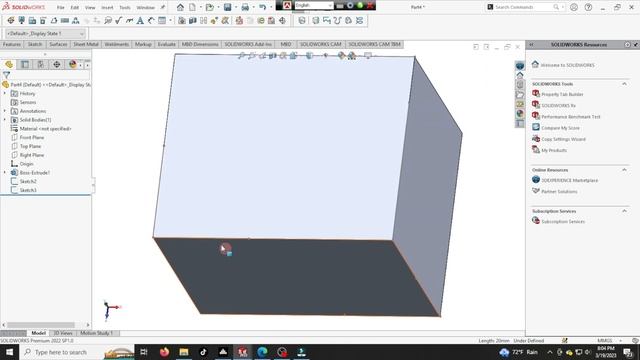Click the green button on recorder overlay
The height and width of the screenshot is (360, 640).
tap(360, 5)
